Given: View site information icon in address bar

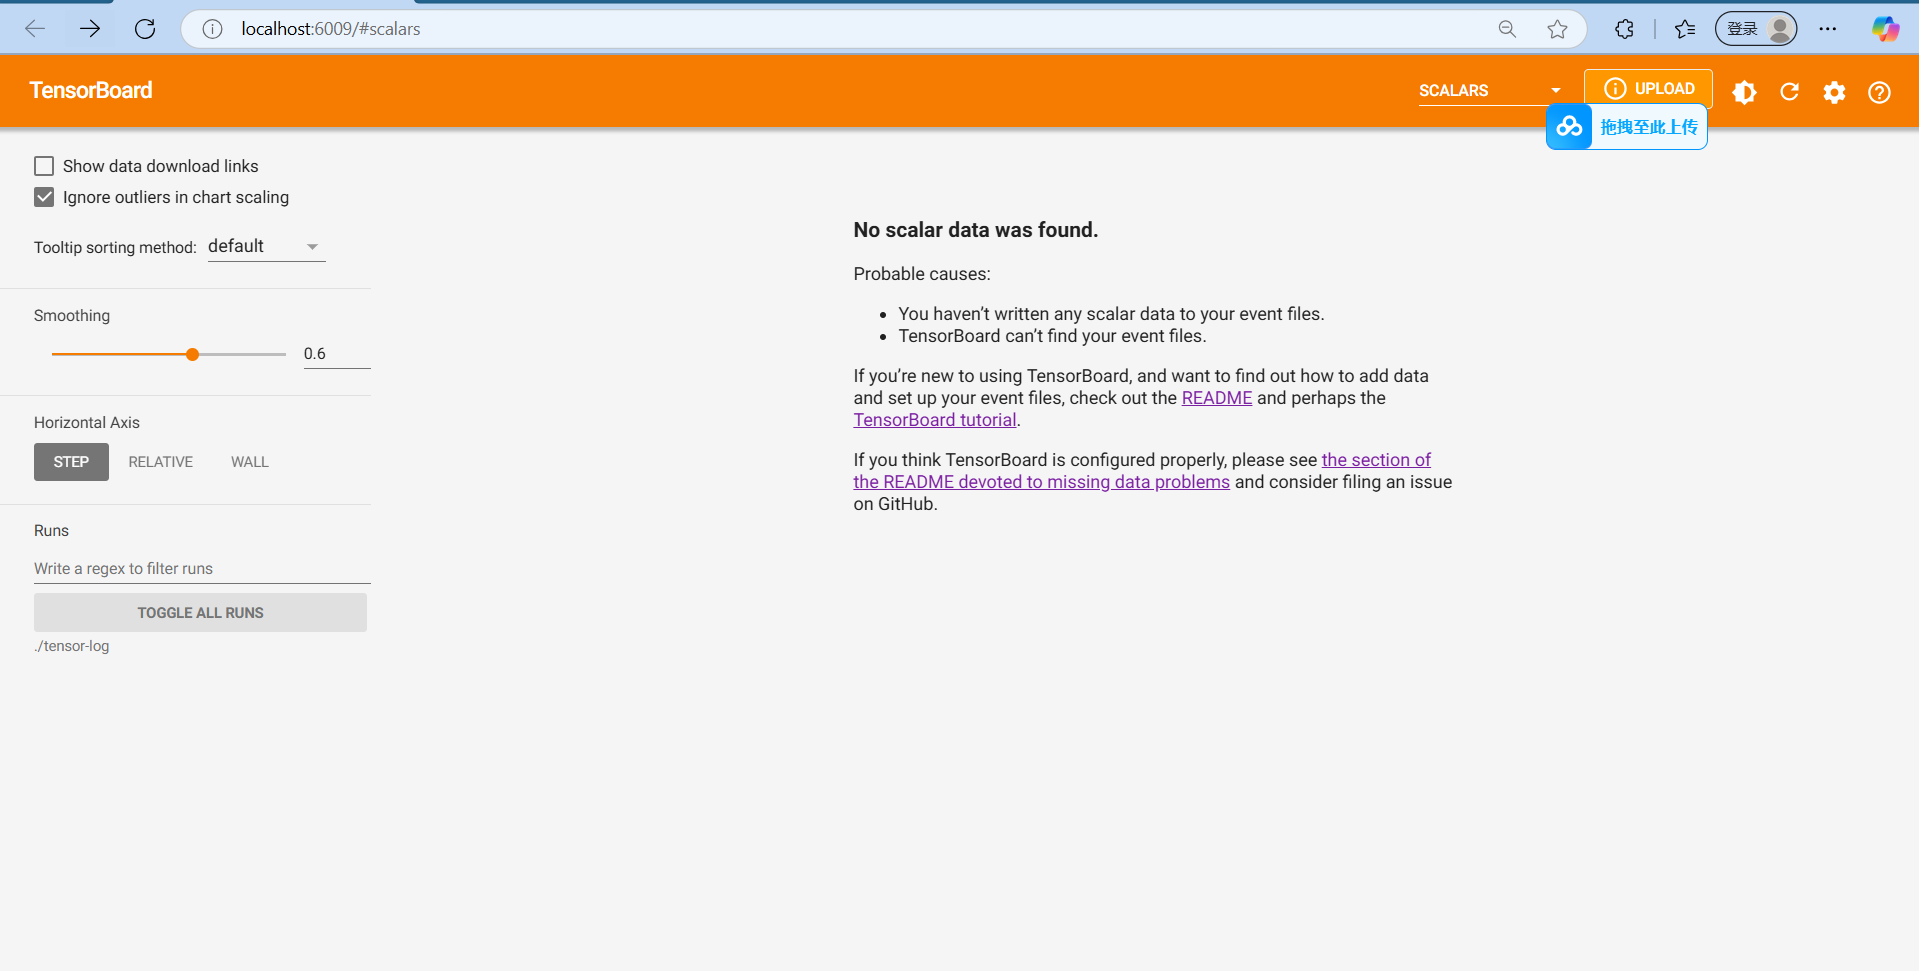Looking at the screenshot, I should tap(212, 29).
